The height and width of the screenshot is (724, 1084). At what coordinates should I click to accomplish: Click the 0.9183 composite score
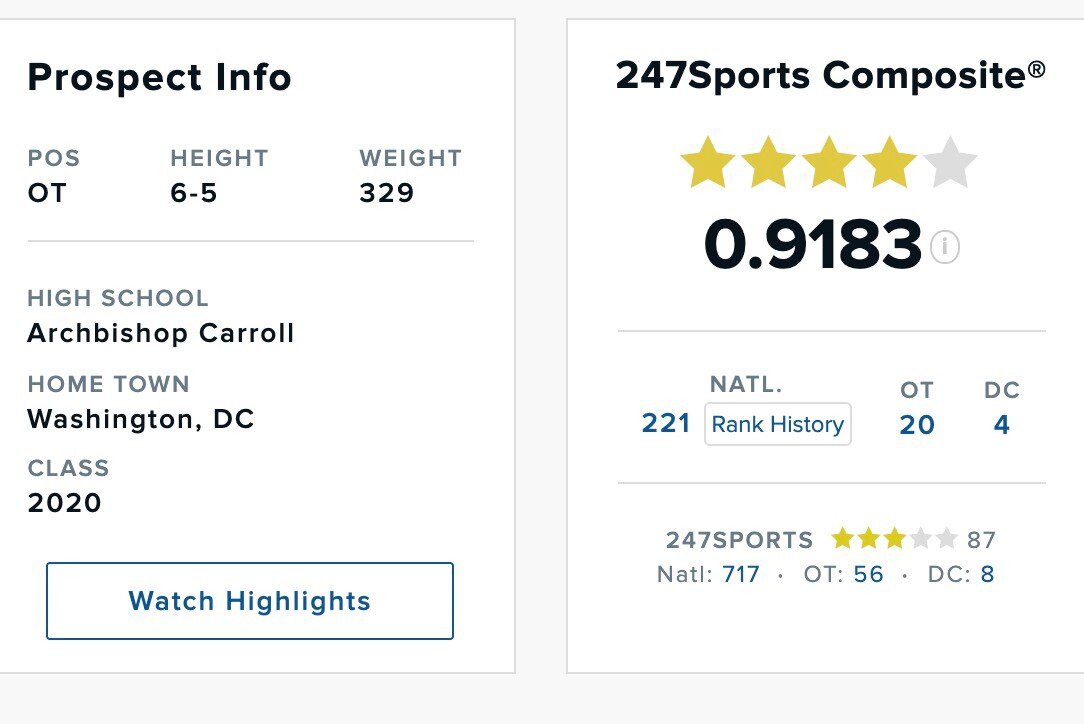812,246
